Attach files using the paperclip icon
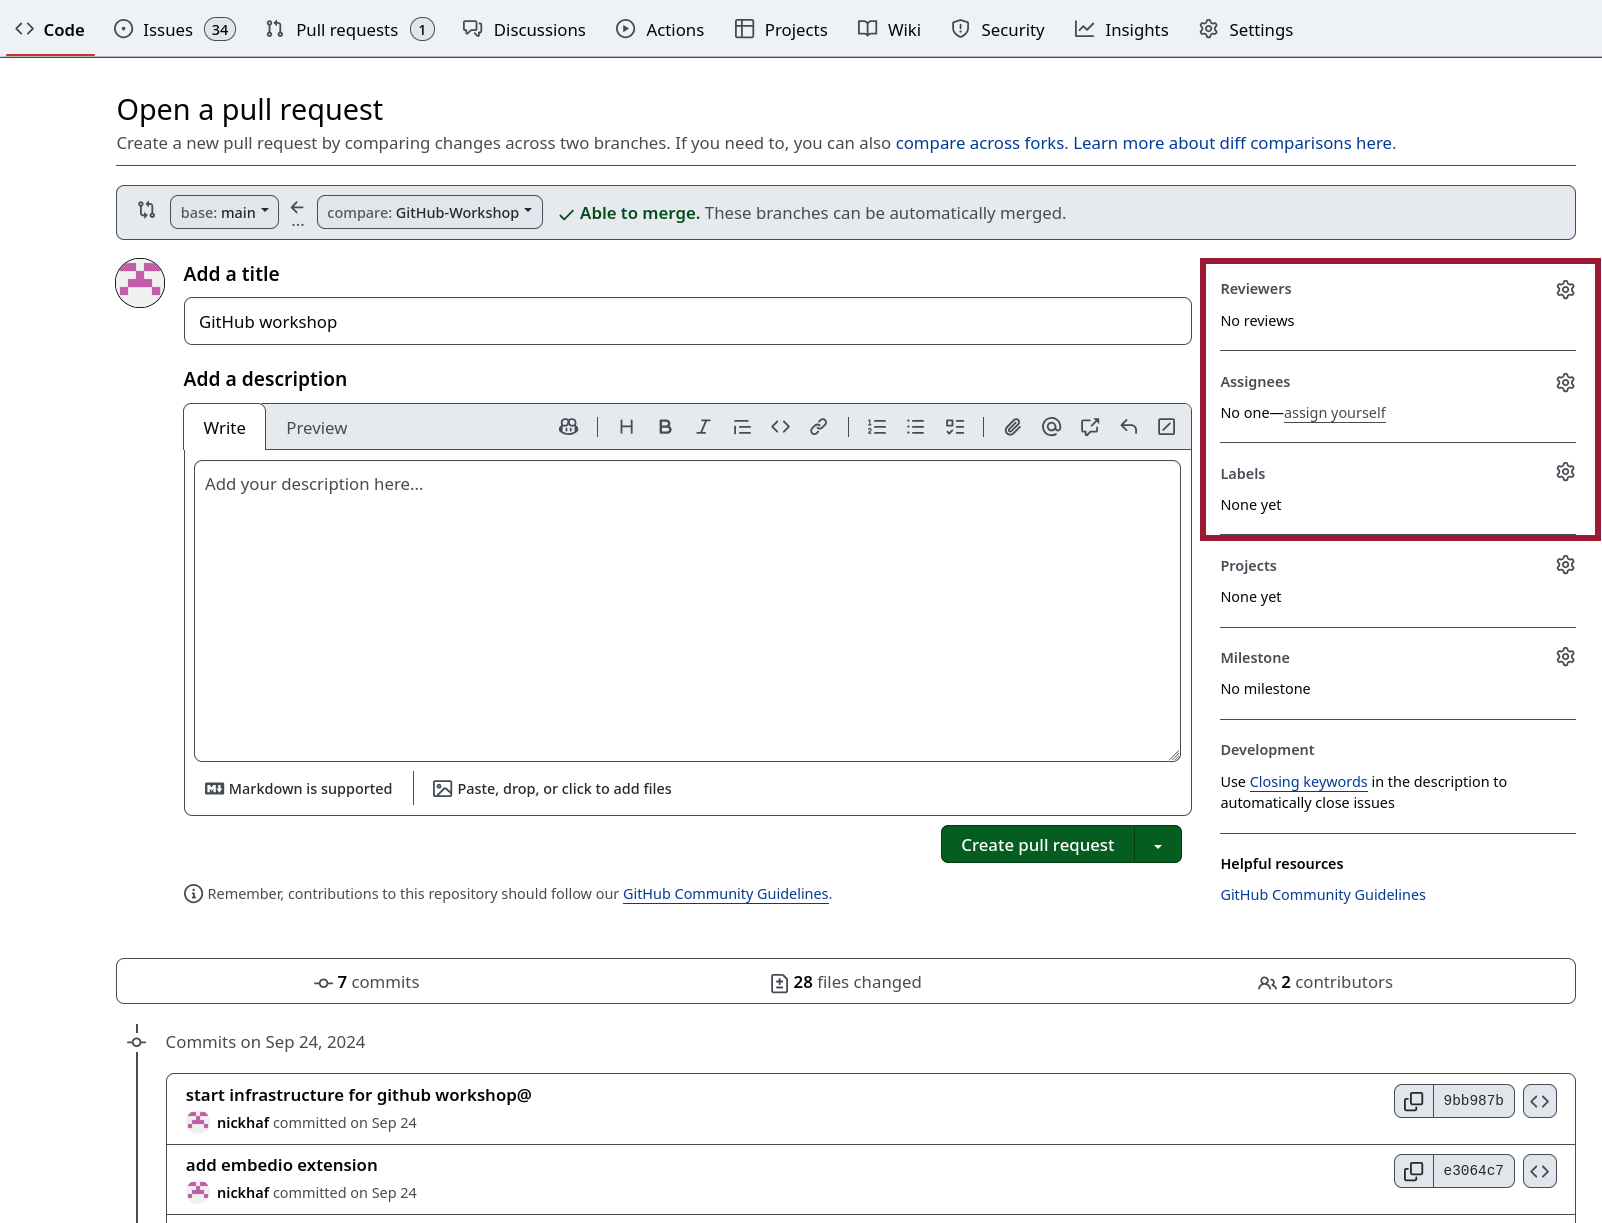The height and width of the screenshot is (1223, 1602). point(1012,427)
